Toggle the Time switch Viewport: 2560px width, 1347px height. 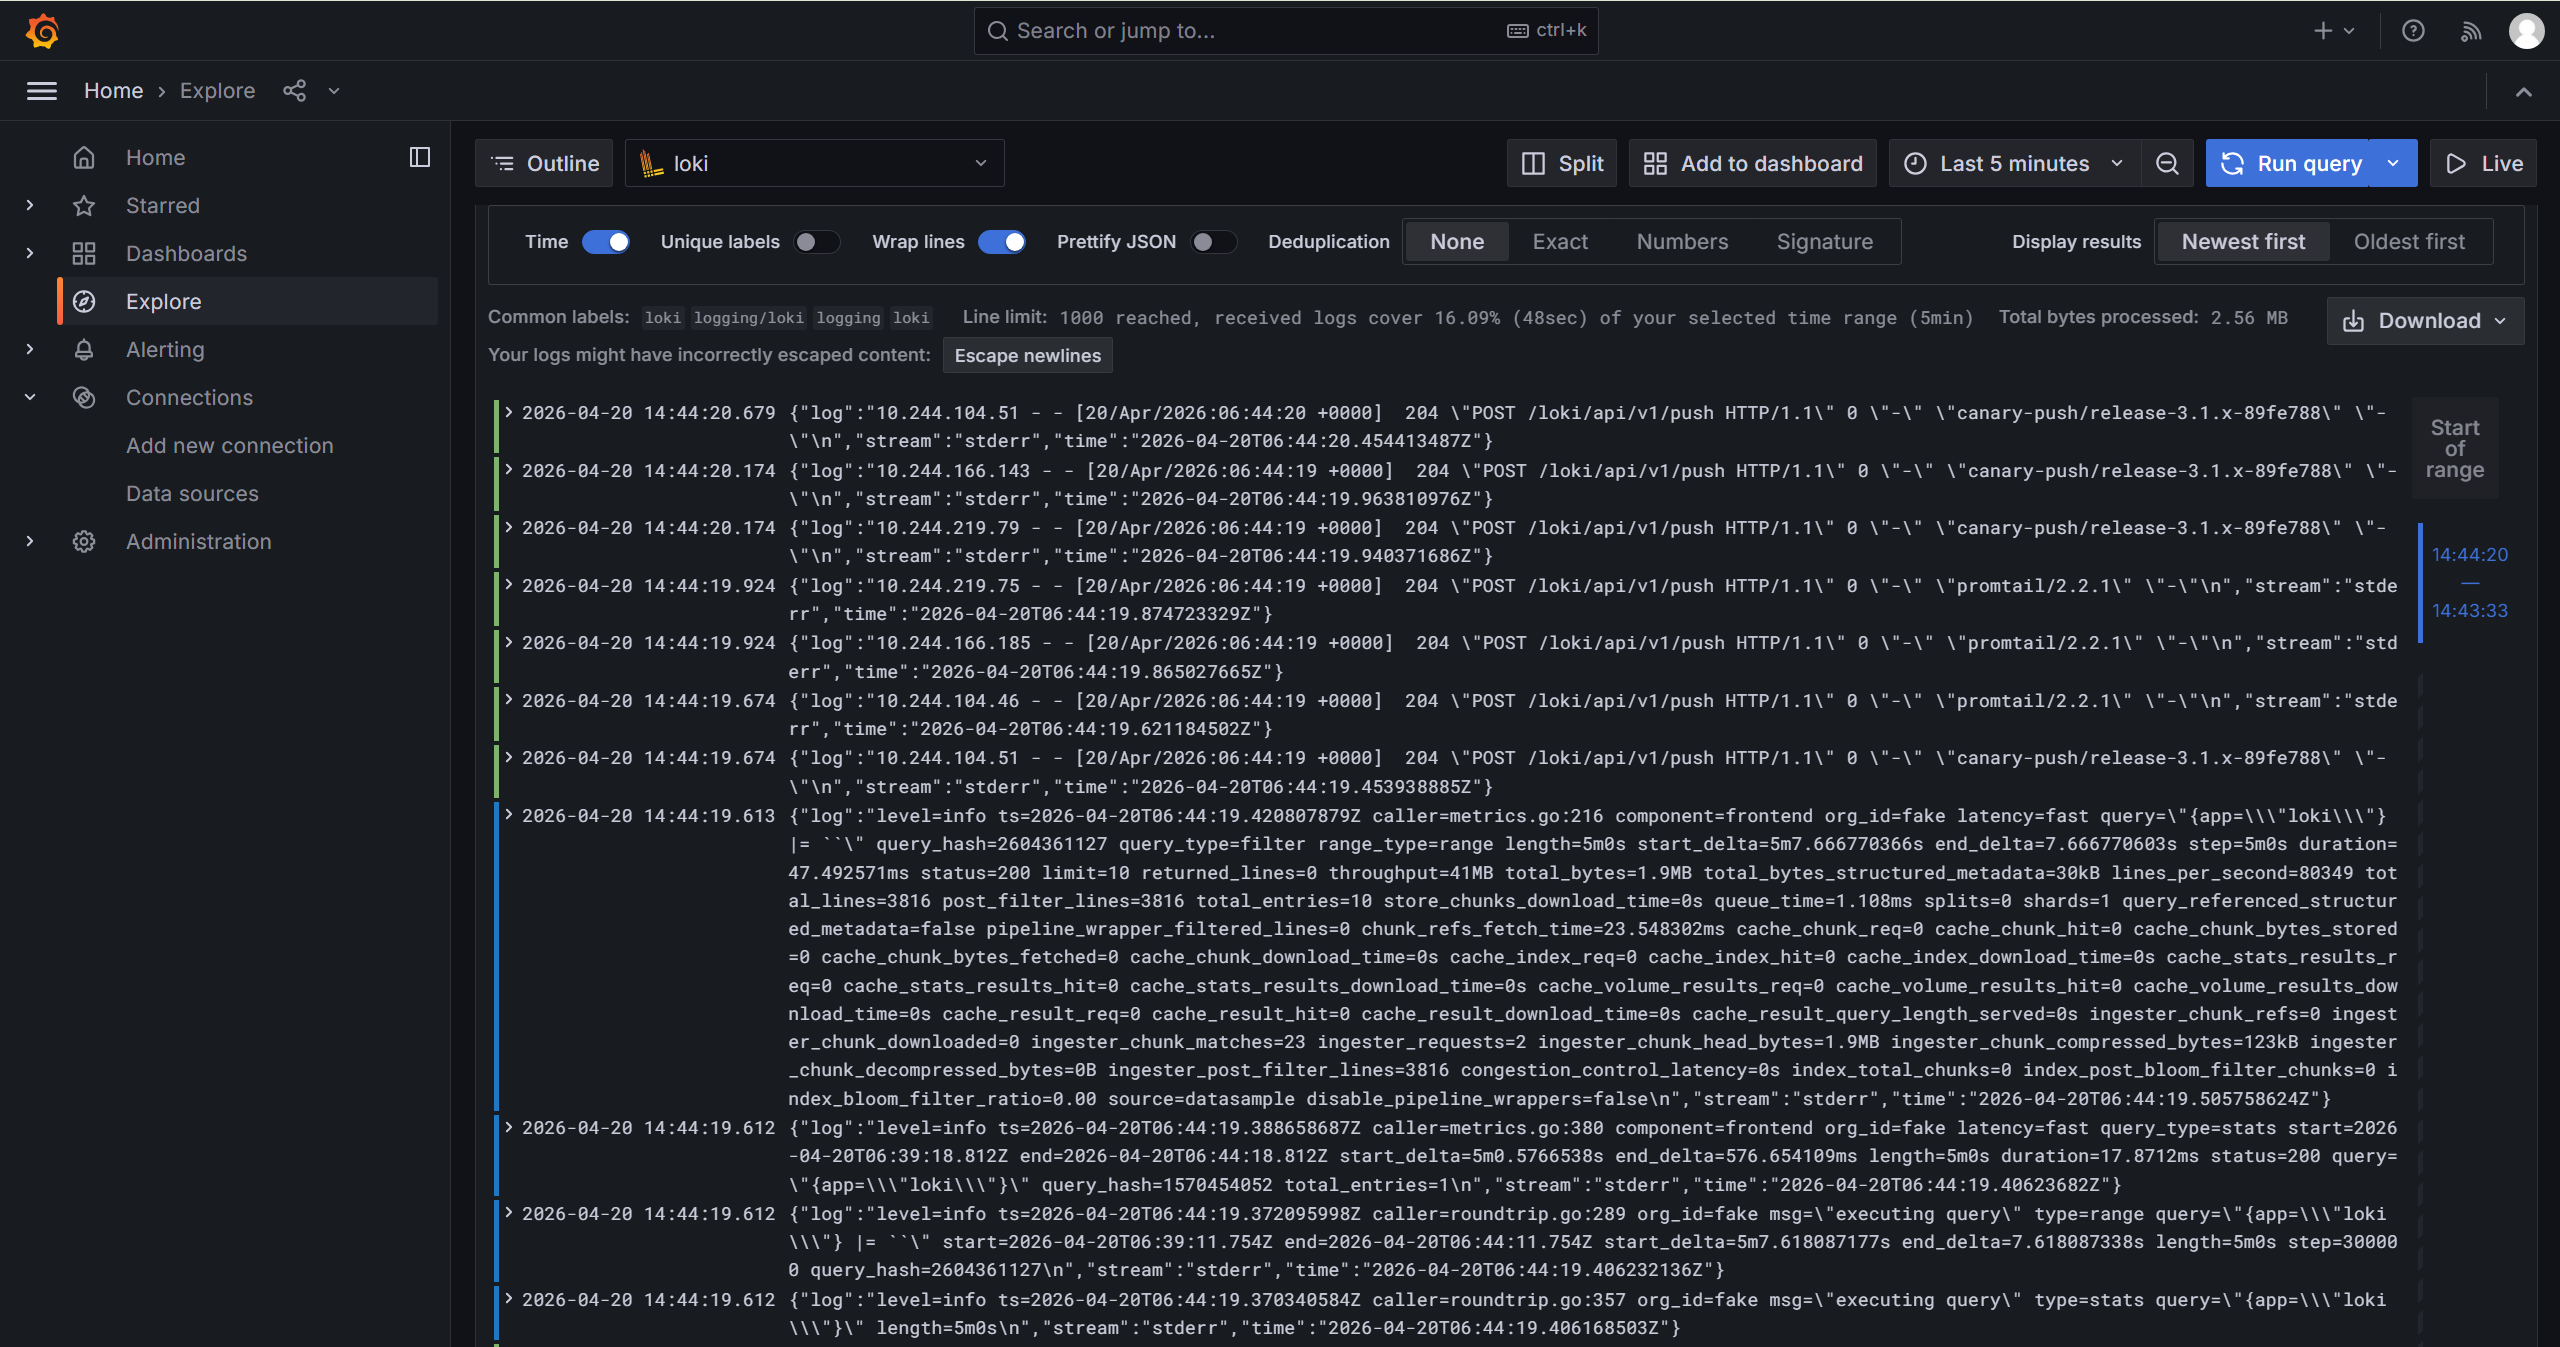606,242
